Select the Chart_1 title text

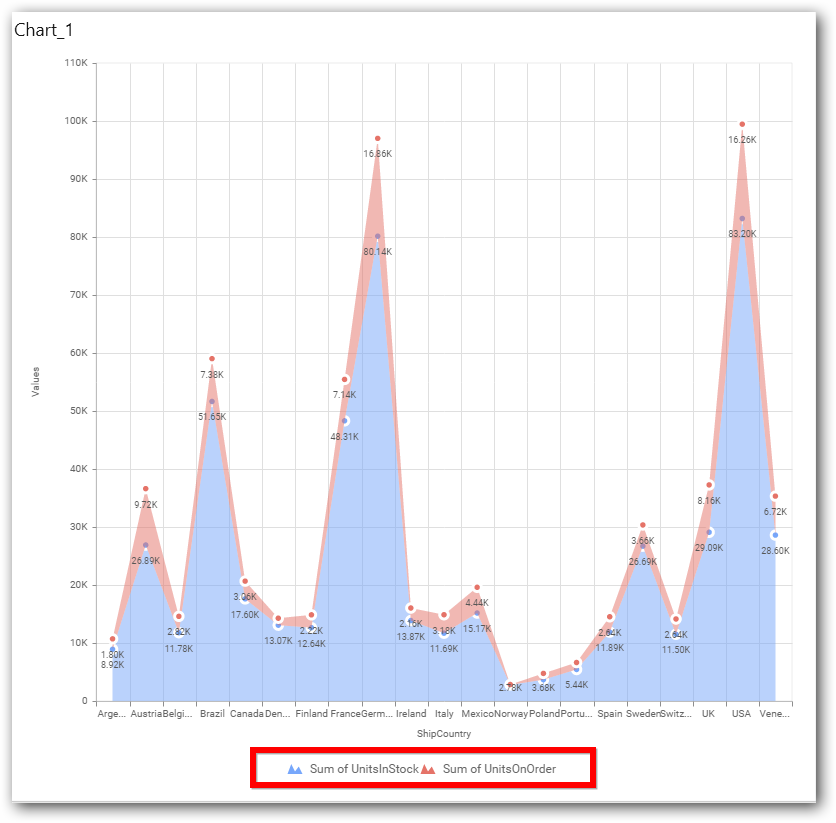pyautogui.click(x=43, y=30)
